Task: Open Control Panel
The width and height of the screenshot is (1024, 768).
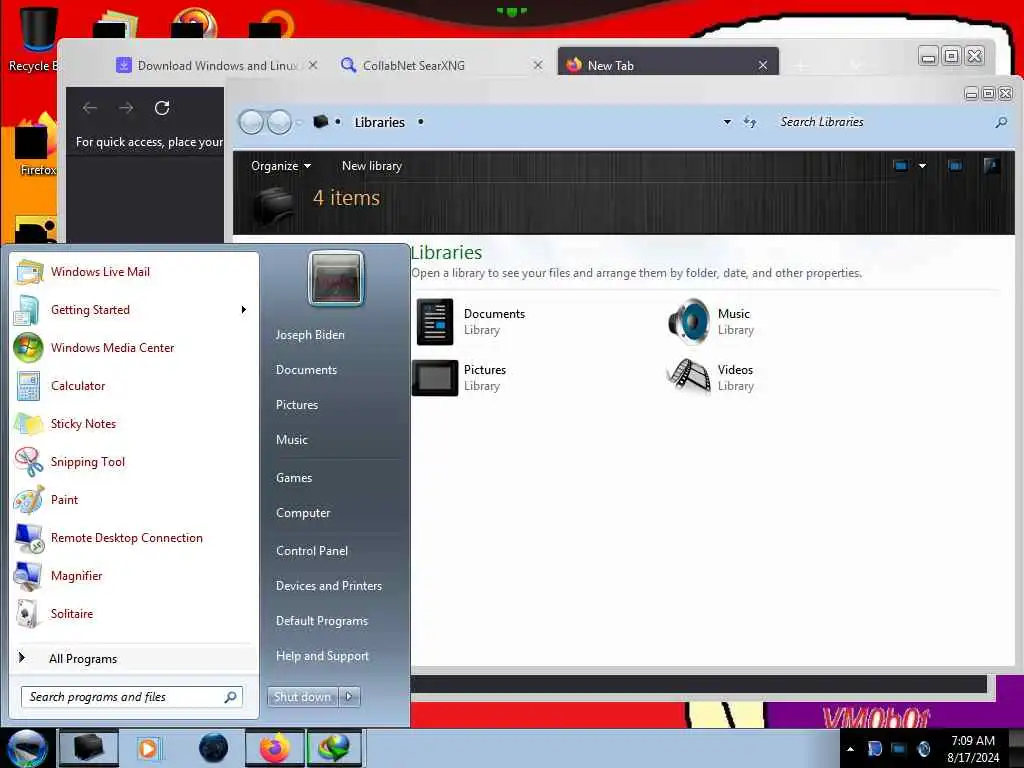Action: point(312,551)
